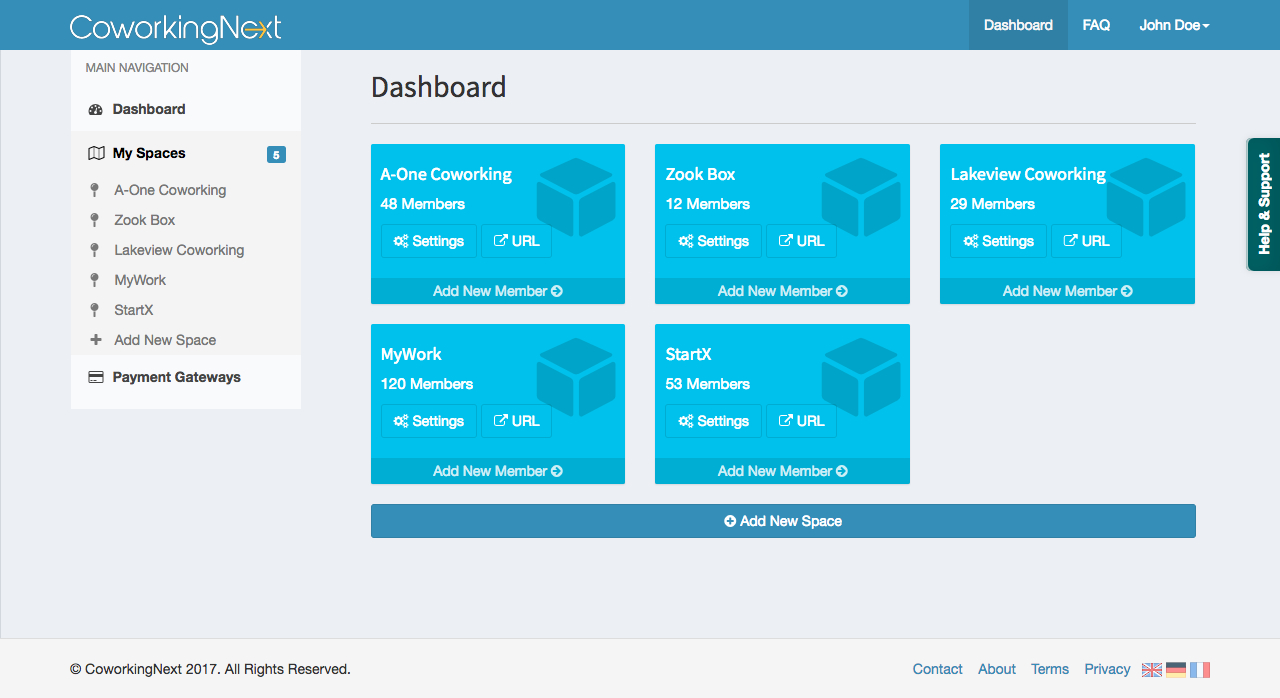Screen dimensions: 1280x698
Task: Click the CoworkingNext logo
Action: pos(176,27)
